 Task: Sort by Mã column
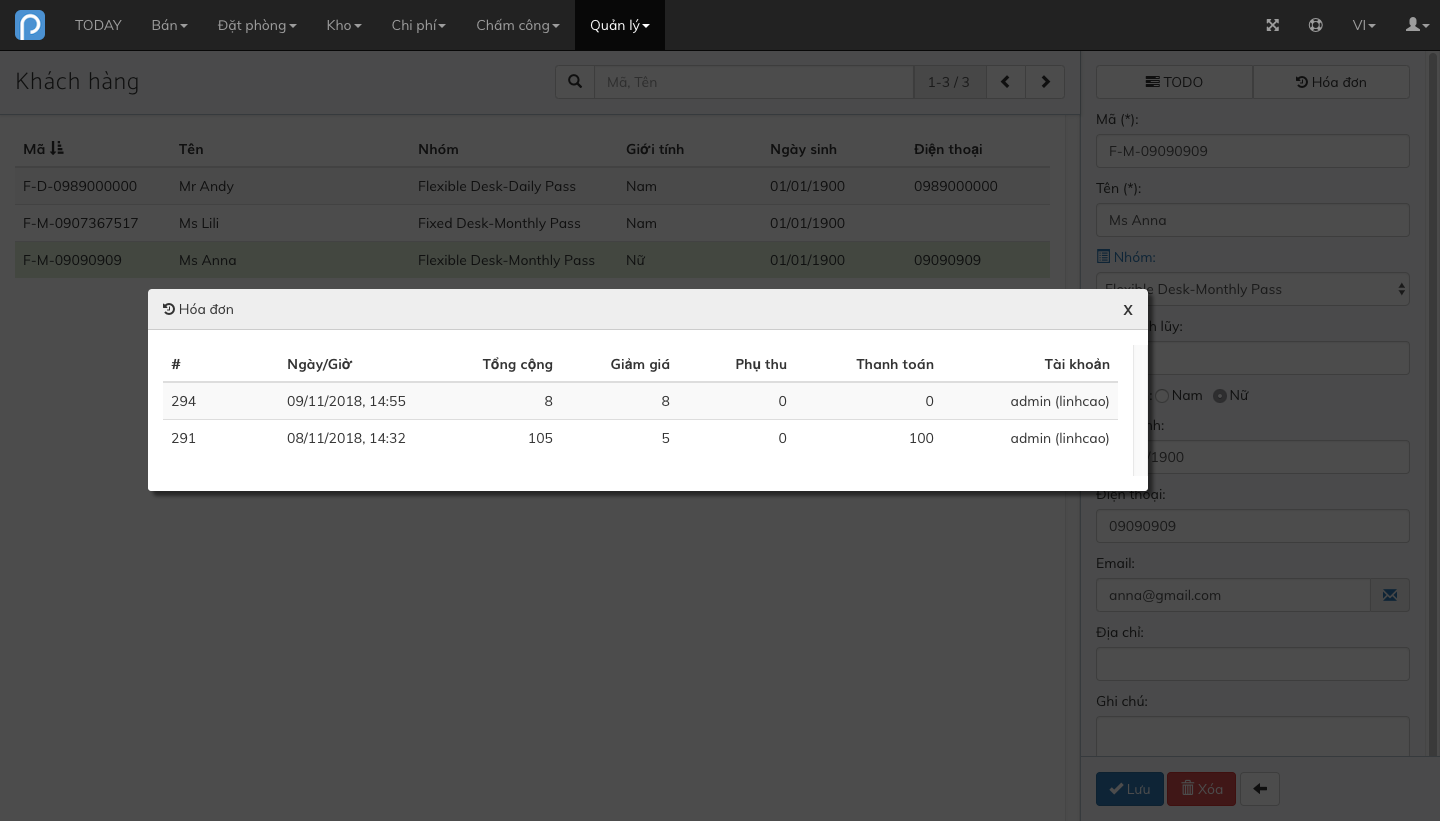(43, 149)
